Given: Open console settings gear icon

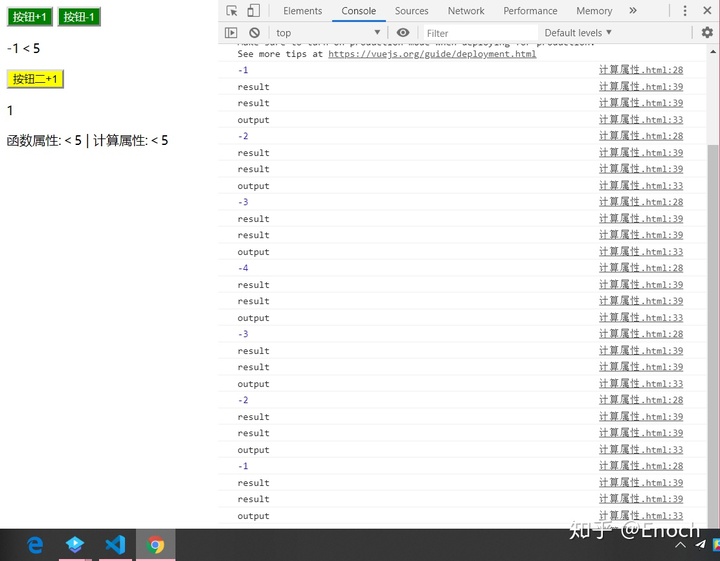Looking at the screenshot, I should (707, 32).
